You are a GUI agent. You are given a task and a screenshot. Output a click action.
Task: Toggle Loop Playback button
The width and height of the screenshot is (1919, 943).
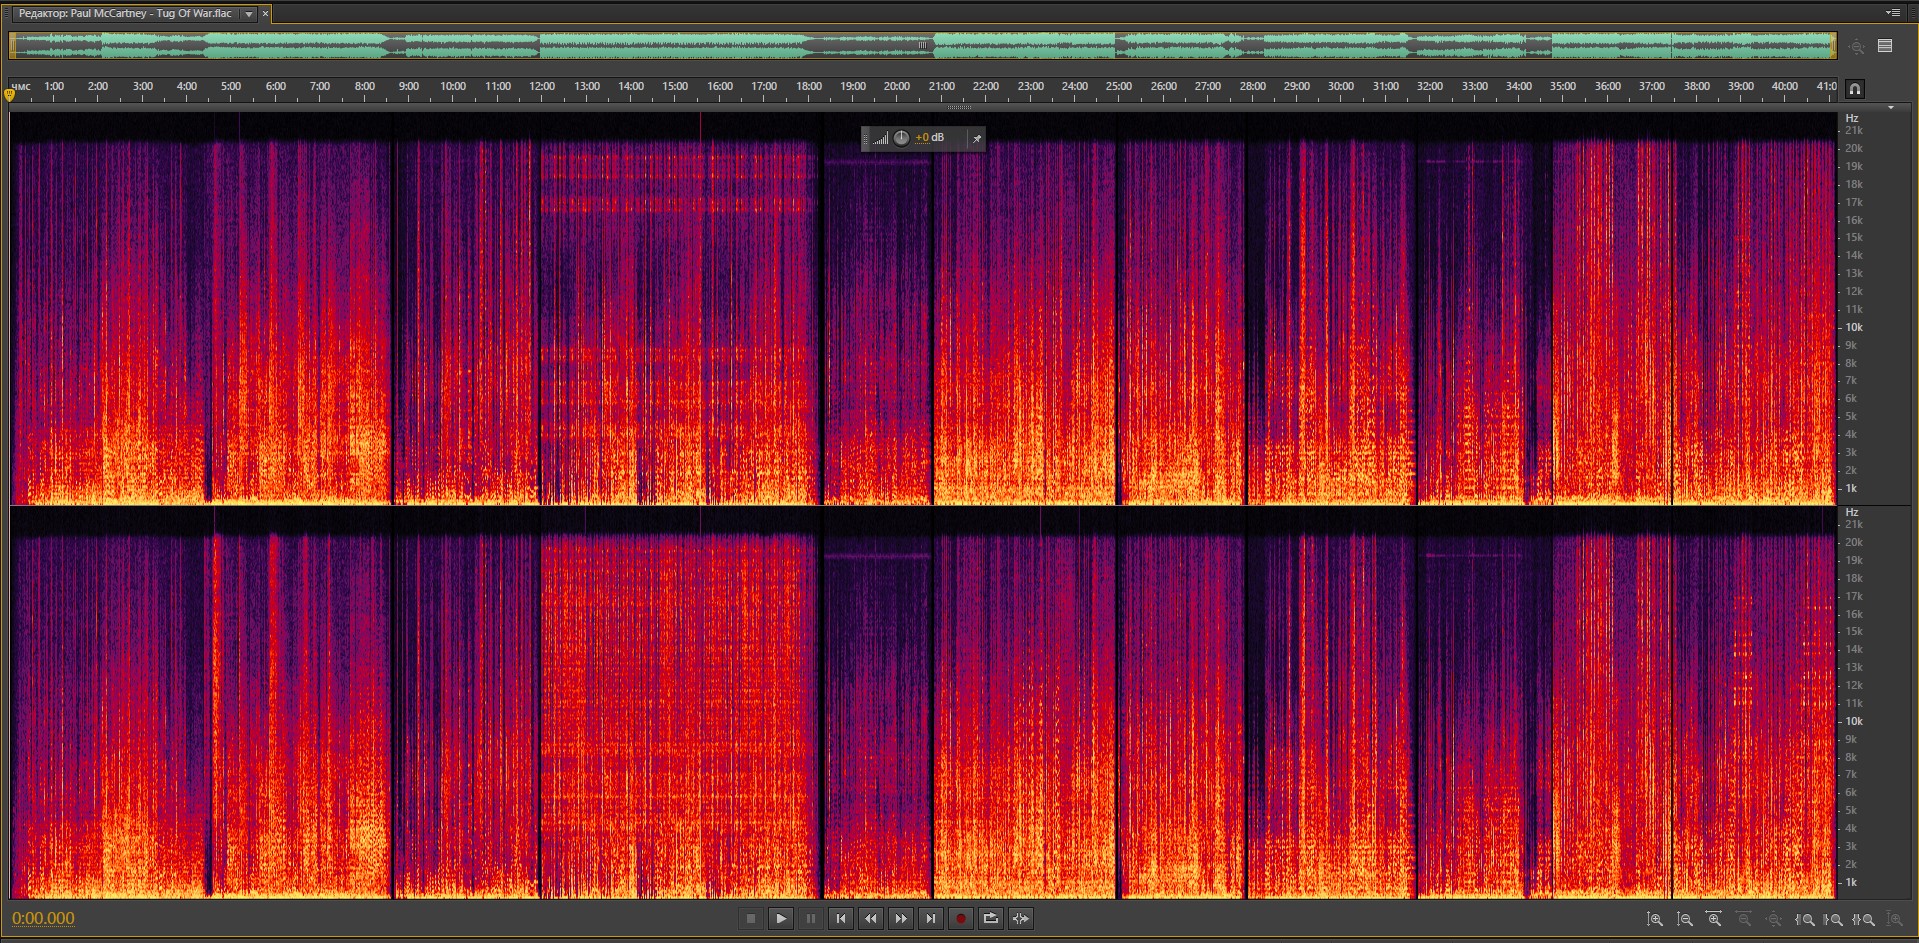coord(991,918)
